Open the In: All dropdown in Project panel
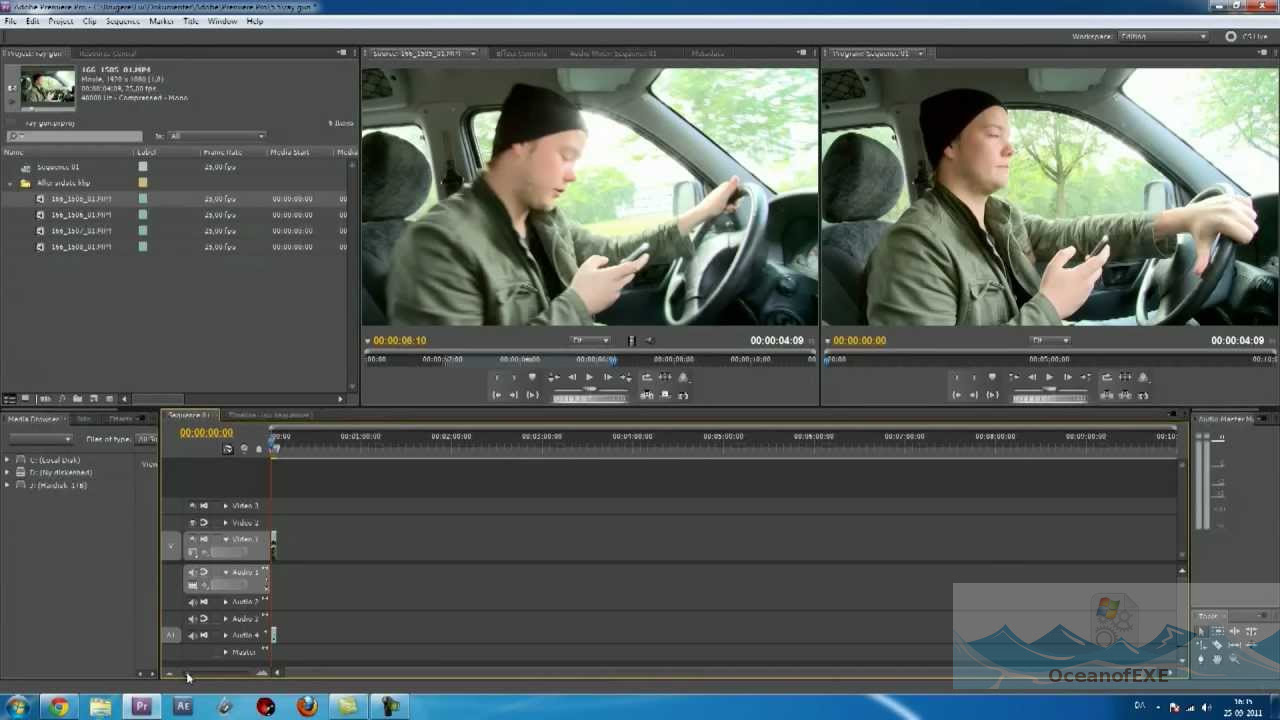 (217, 136)
